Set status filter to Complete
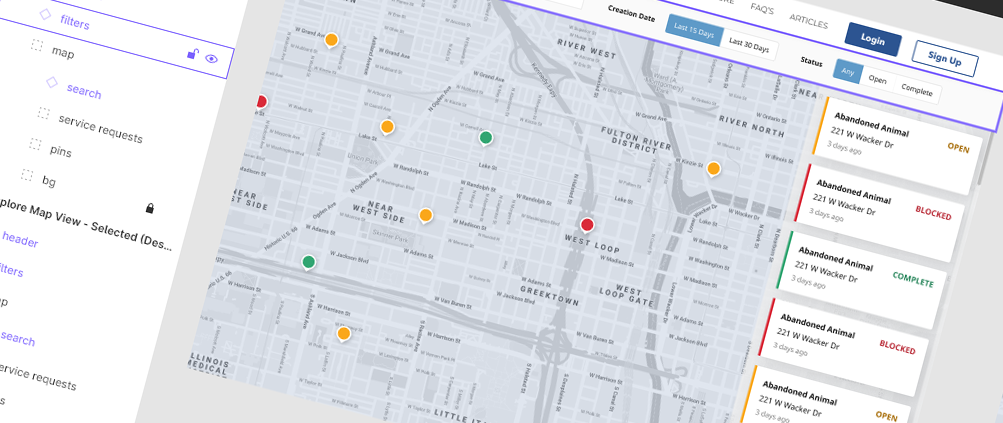The image size is (1003, 423). [x=917, y=91]
